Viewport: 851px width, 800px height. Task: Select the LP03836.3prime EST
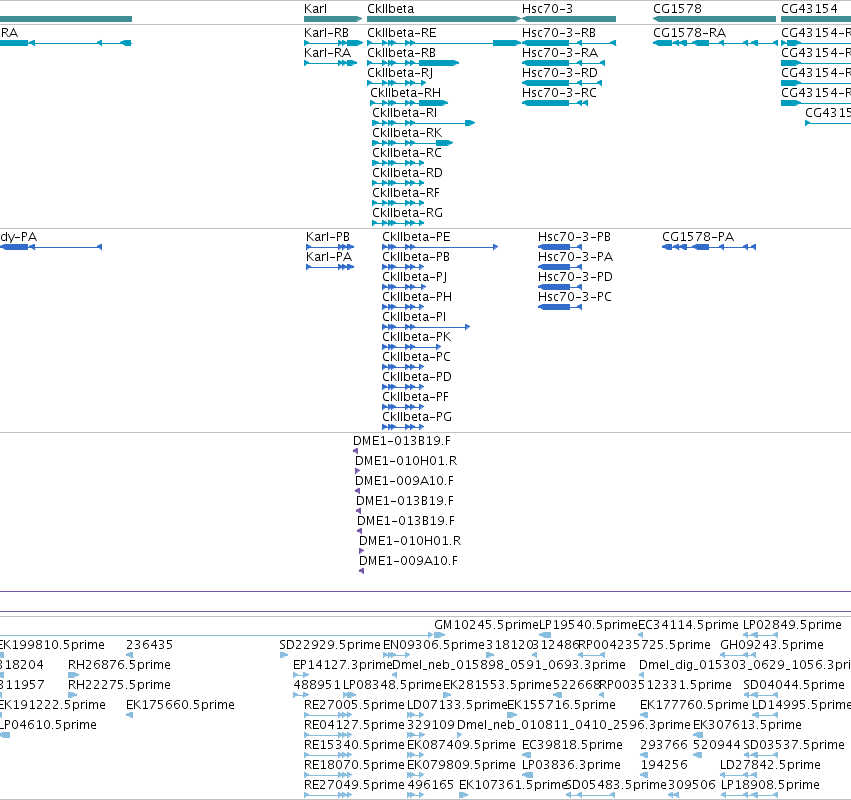(571, 765)
